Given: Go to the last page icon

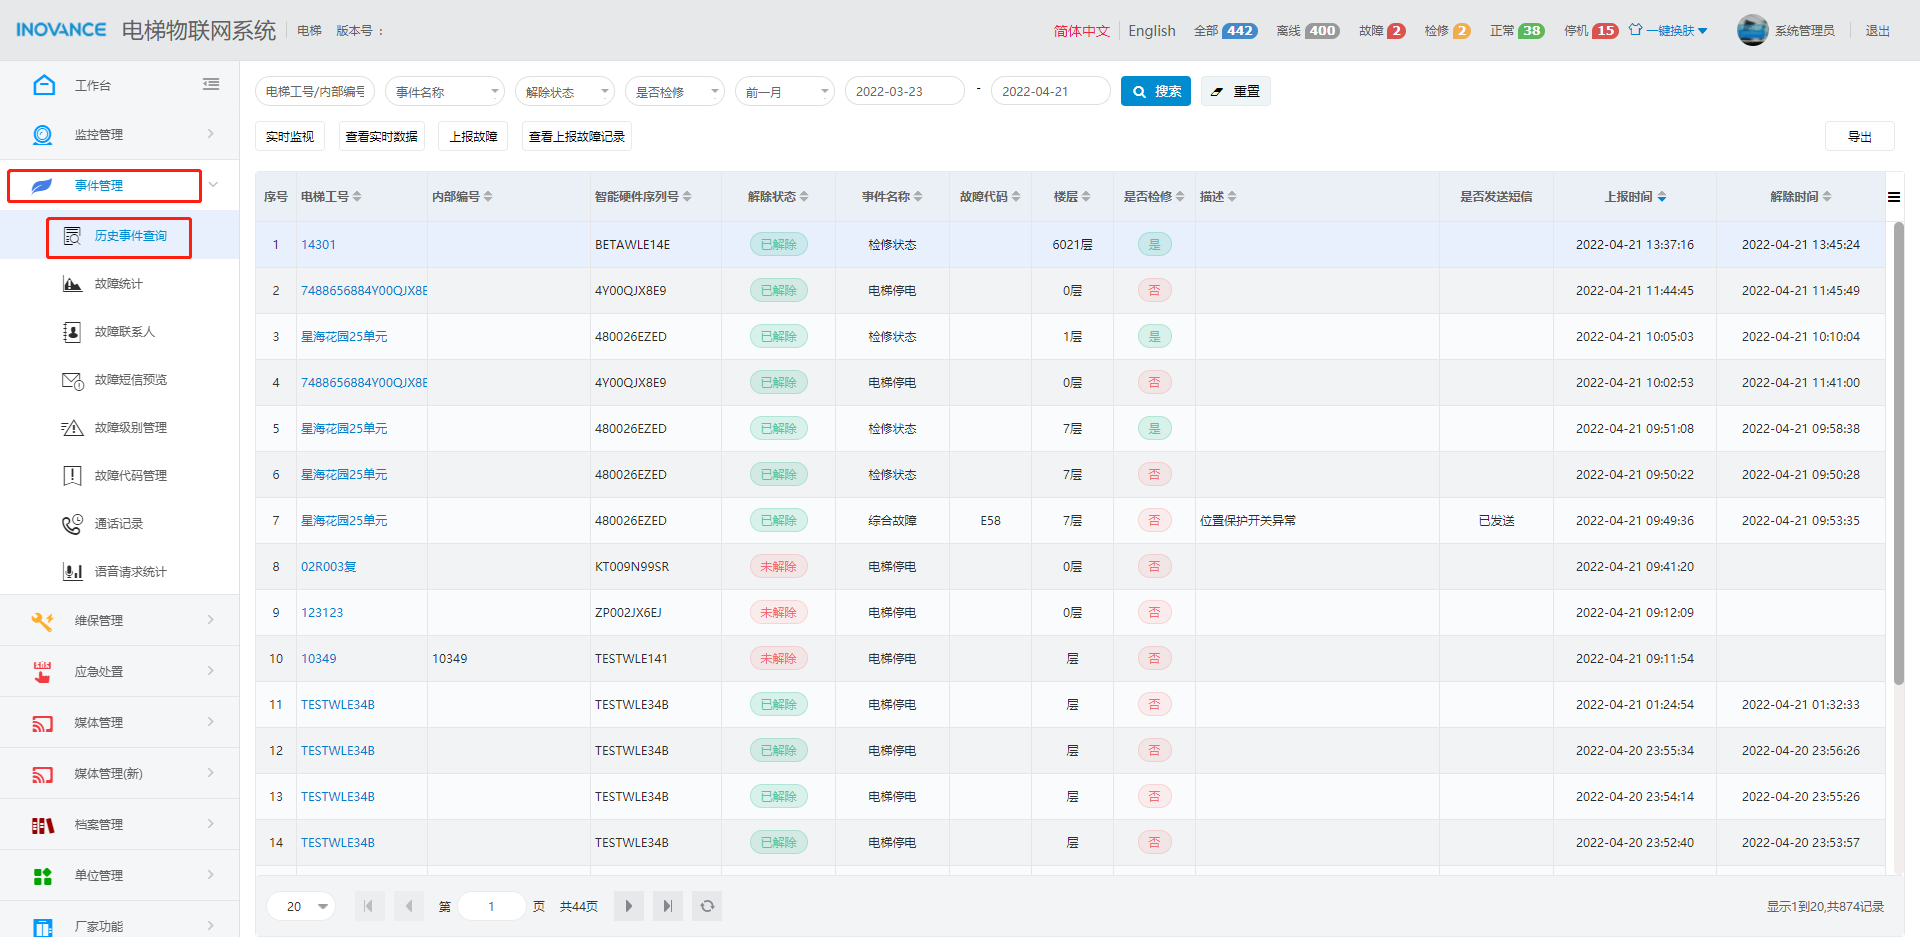Looking at the screenshot, I should pos(668,906).
